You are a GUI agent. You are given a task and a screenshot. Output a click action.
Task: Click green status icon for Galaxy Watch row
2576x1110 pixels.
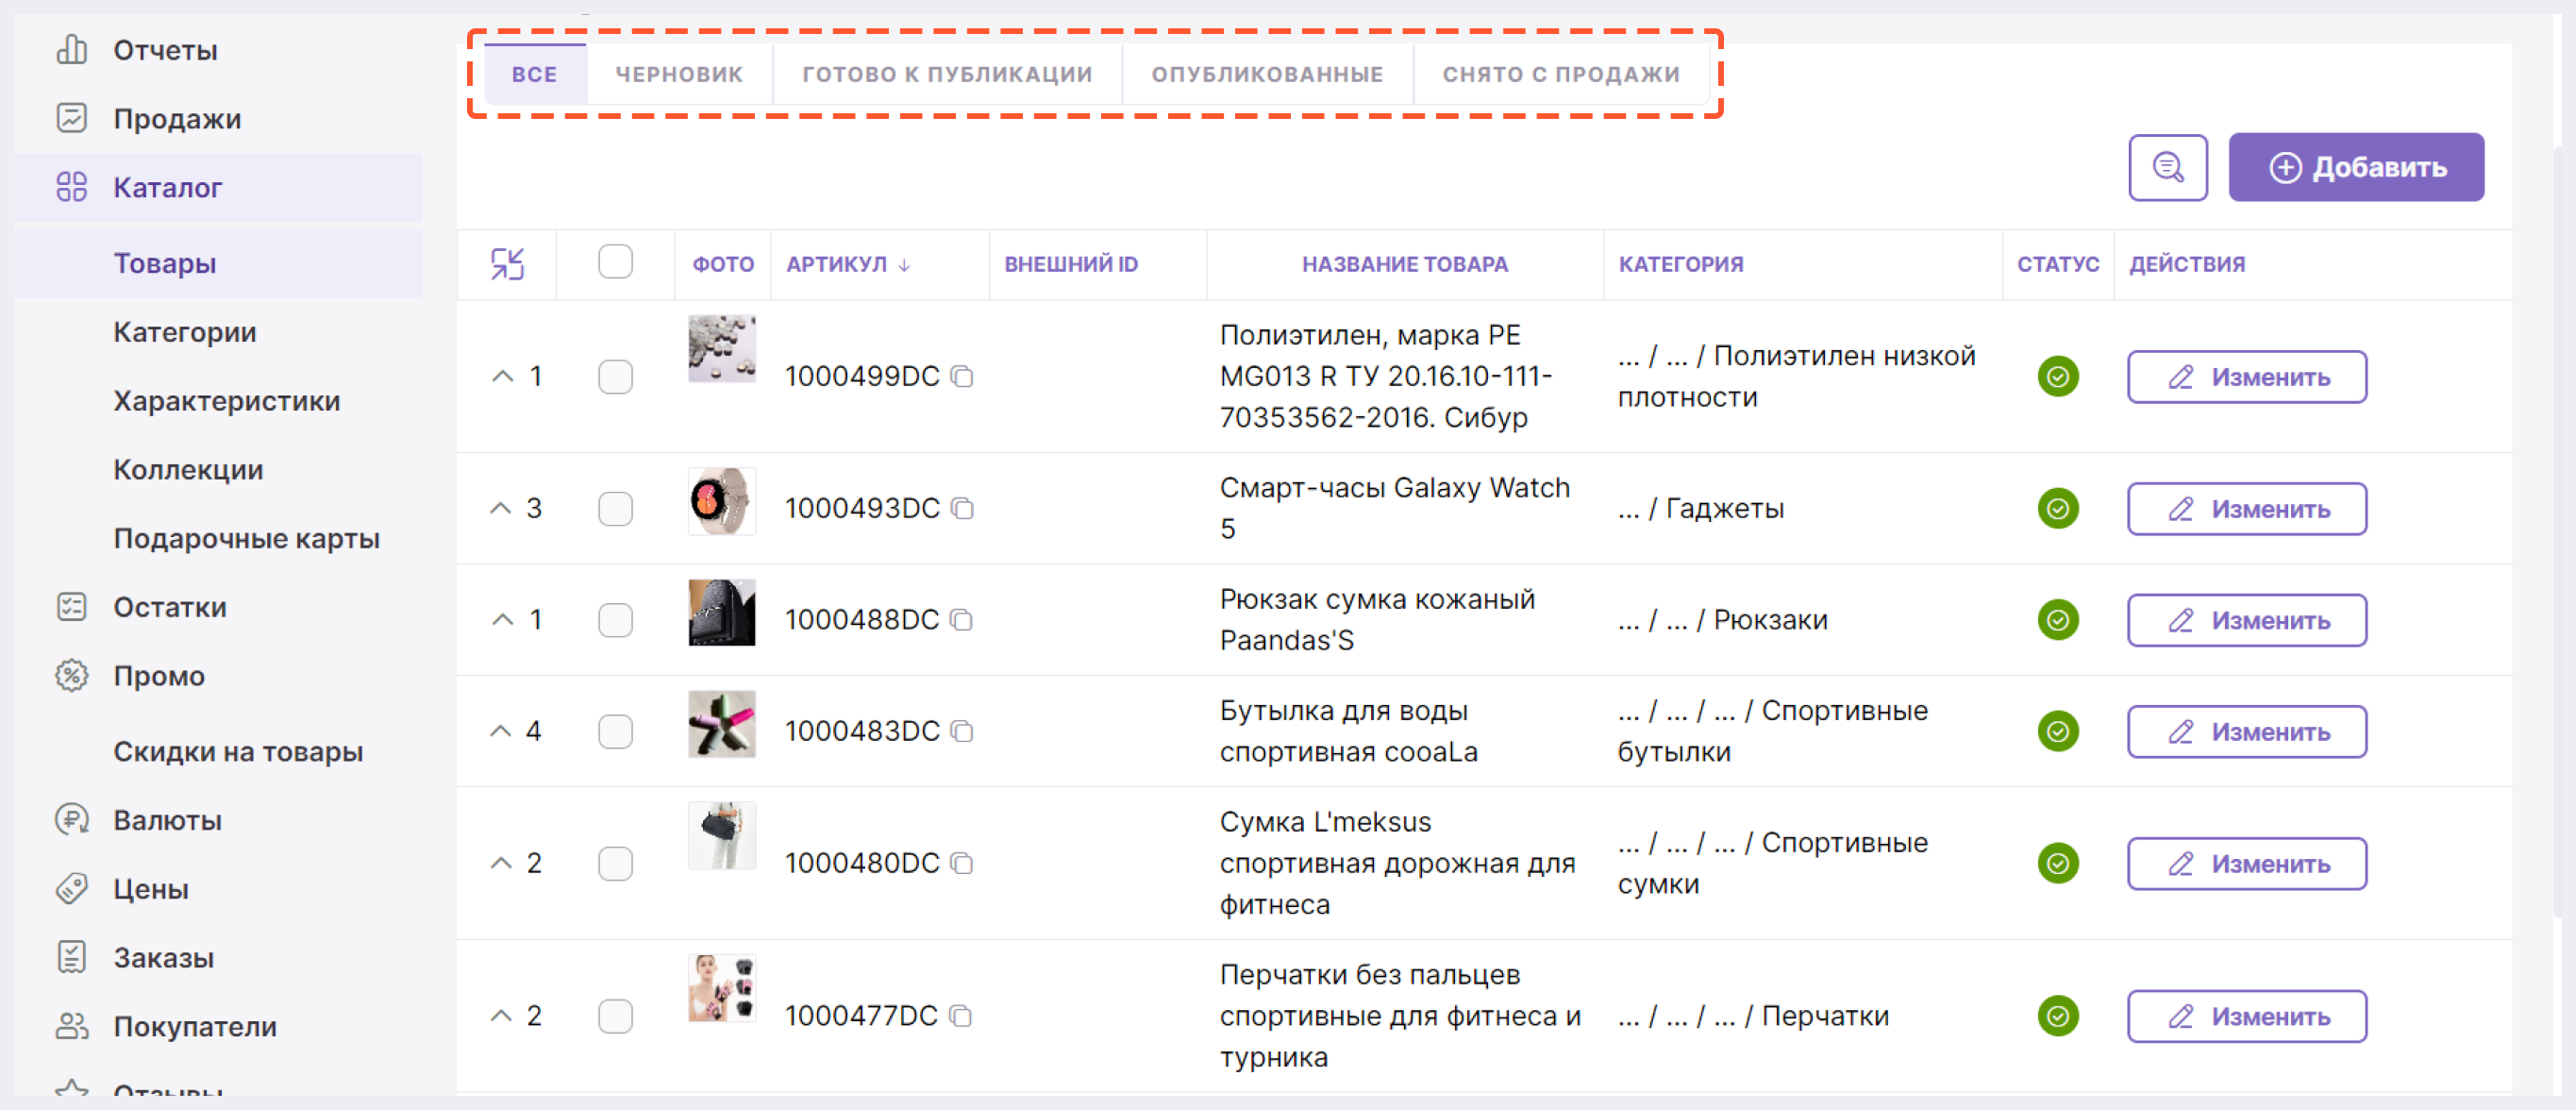point(2058,509)
